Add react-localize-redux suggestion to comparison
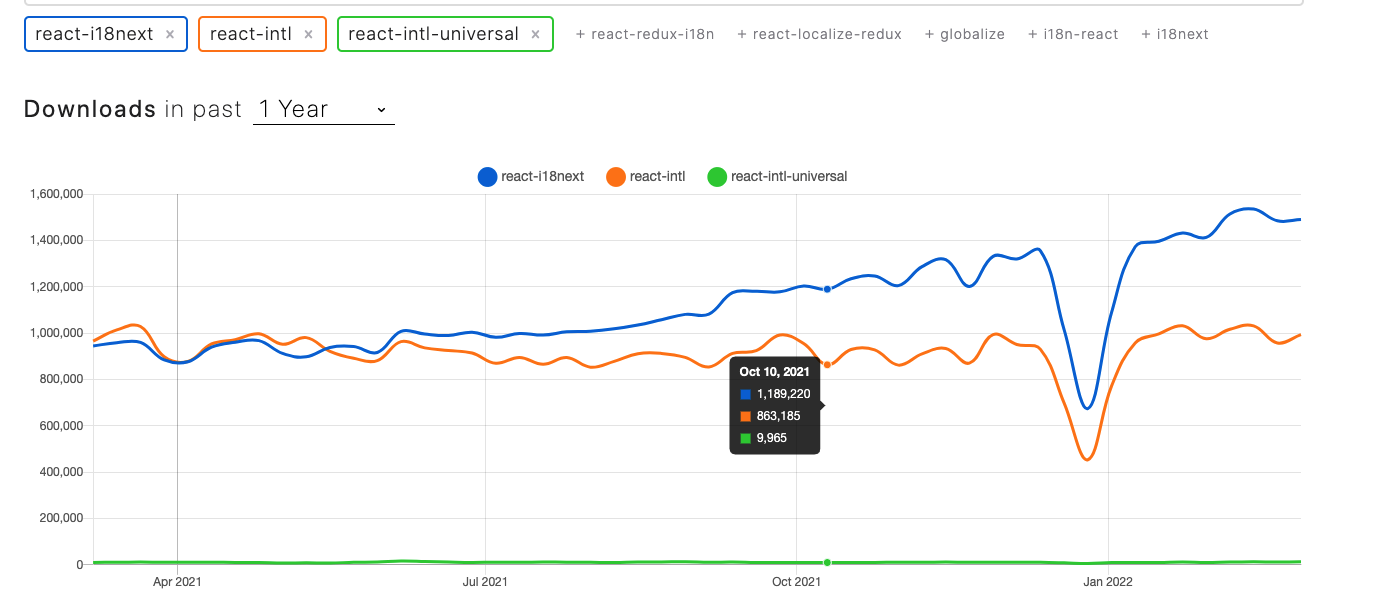Viewport: 1395px width, 611px height. click(819, 35)
